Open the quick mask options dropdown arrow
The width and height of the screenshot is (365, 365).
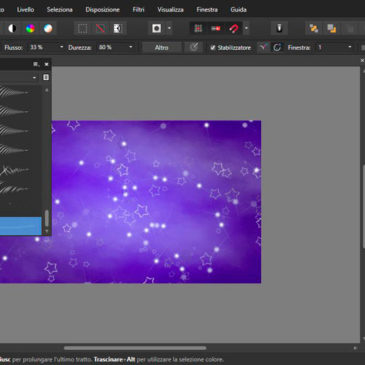(169, 29)
